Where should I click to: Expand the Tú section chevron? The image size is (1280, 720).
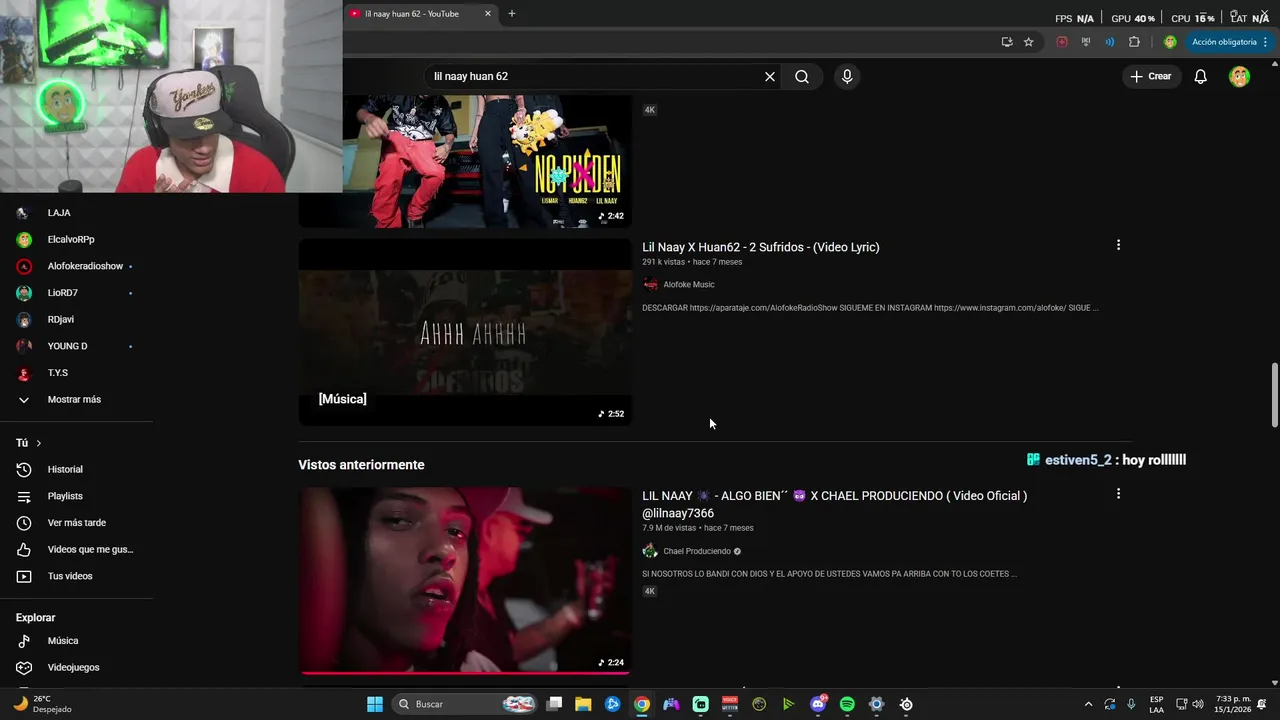click(39, 443)
